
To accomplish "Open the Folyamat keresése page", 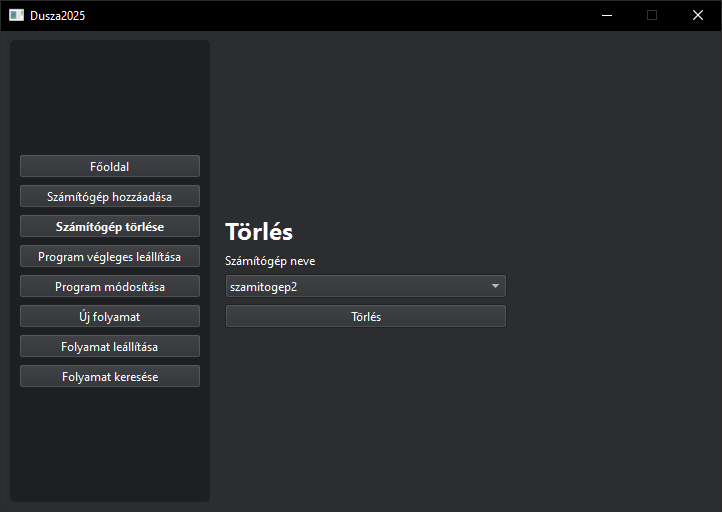I will click(110, 376).
